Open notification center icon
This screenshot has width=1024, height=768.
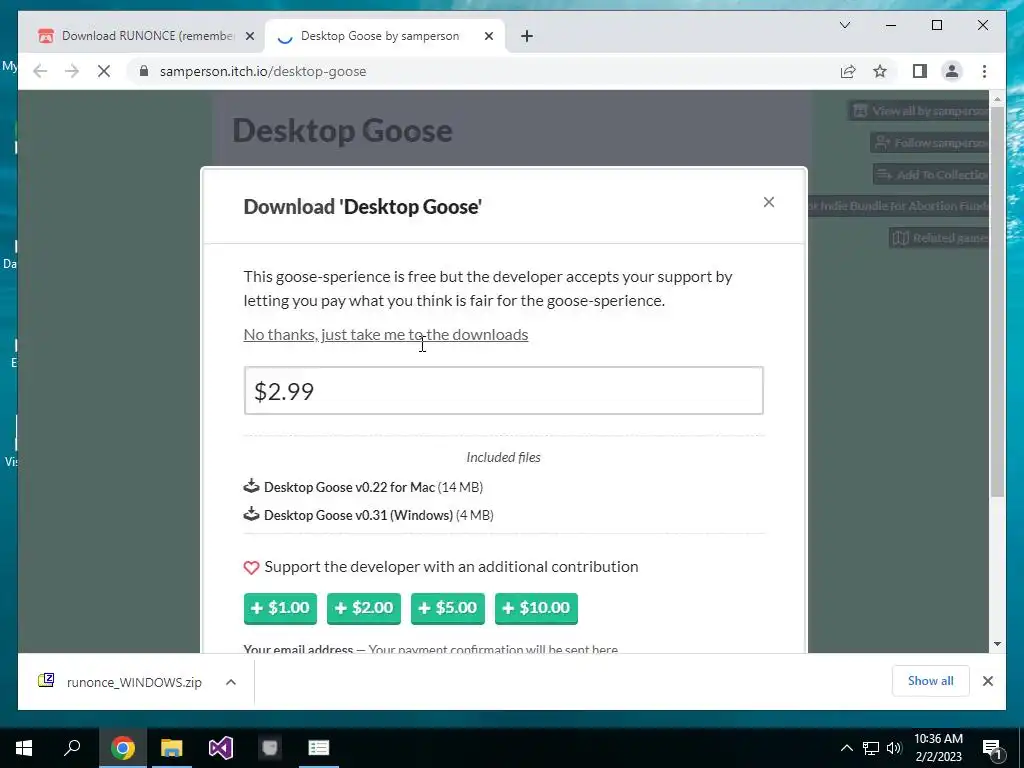[992, 748]
